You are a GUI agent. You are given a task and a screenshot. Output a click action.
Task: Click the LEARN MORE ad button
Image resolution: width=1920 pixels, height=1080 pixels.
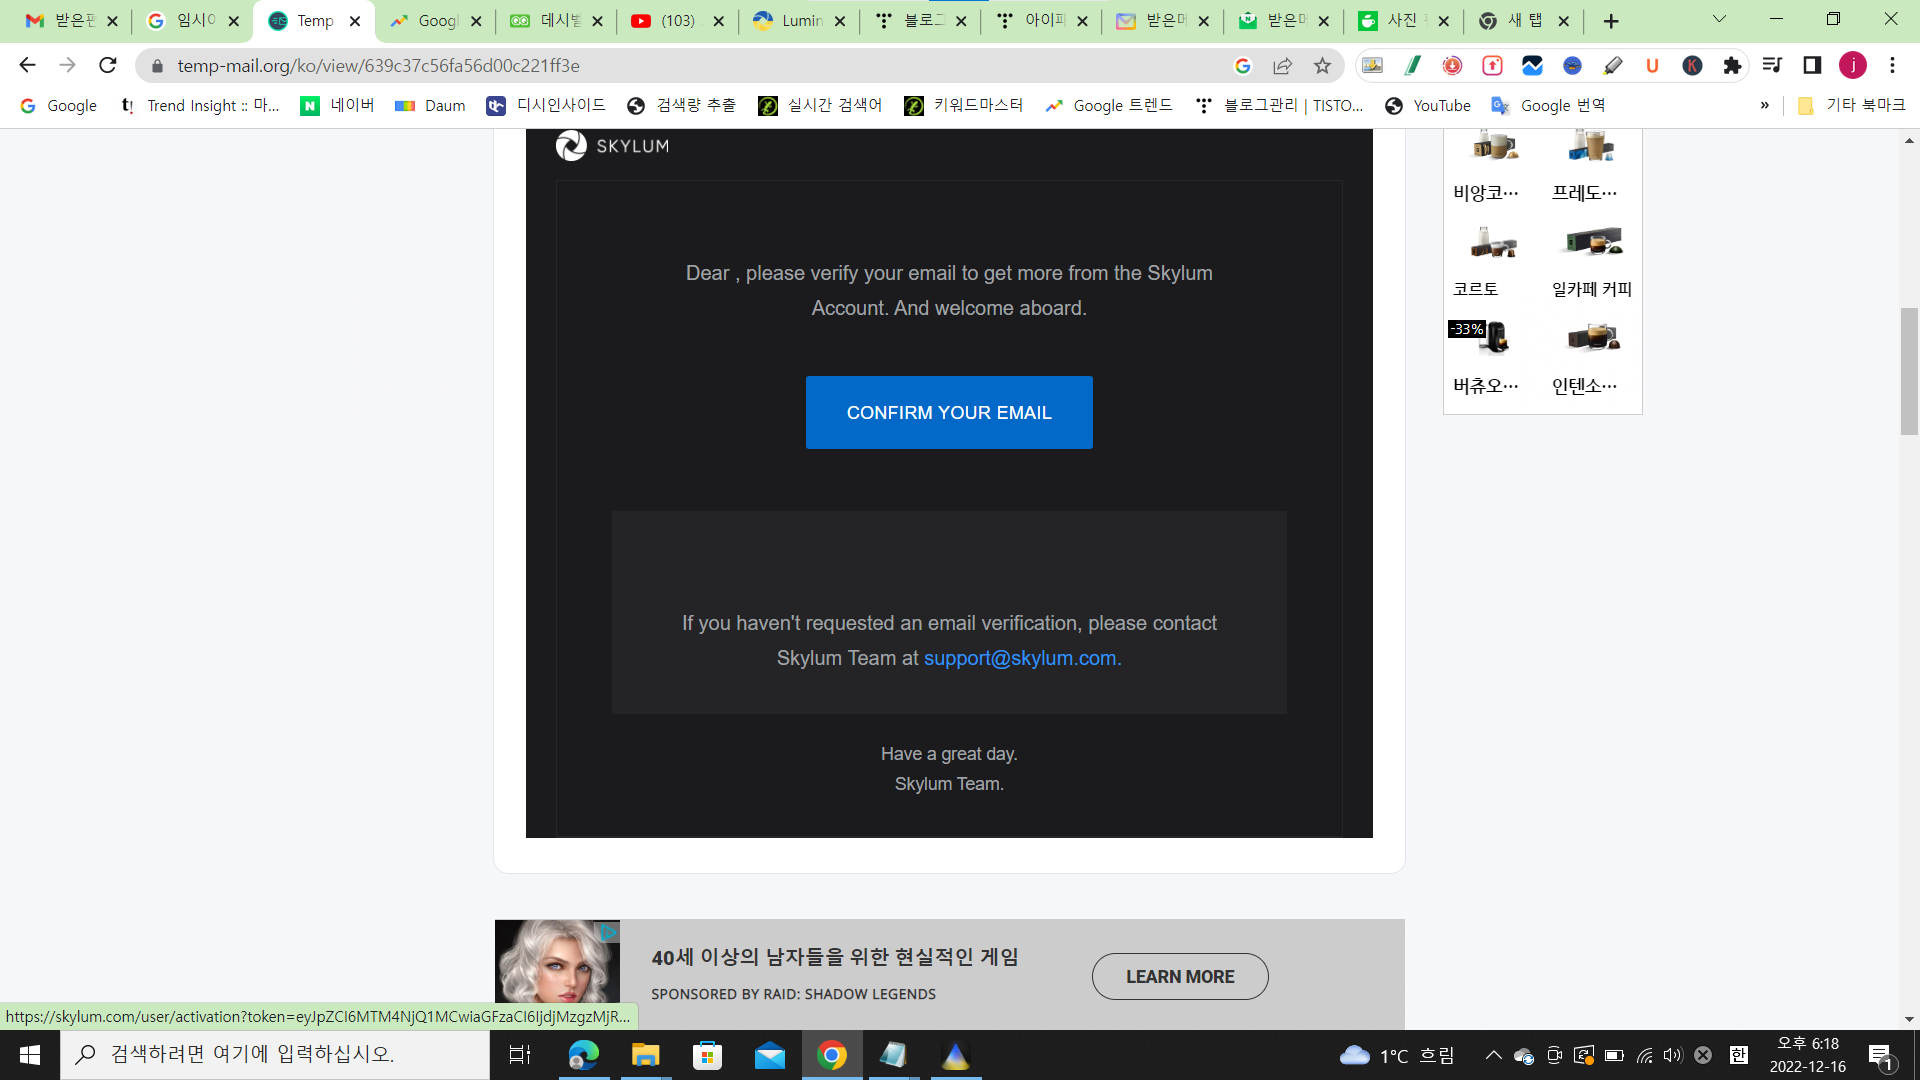(x=1180, y=976)
